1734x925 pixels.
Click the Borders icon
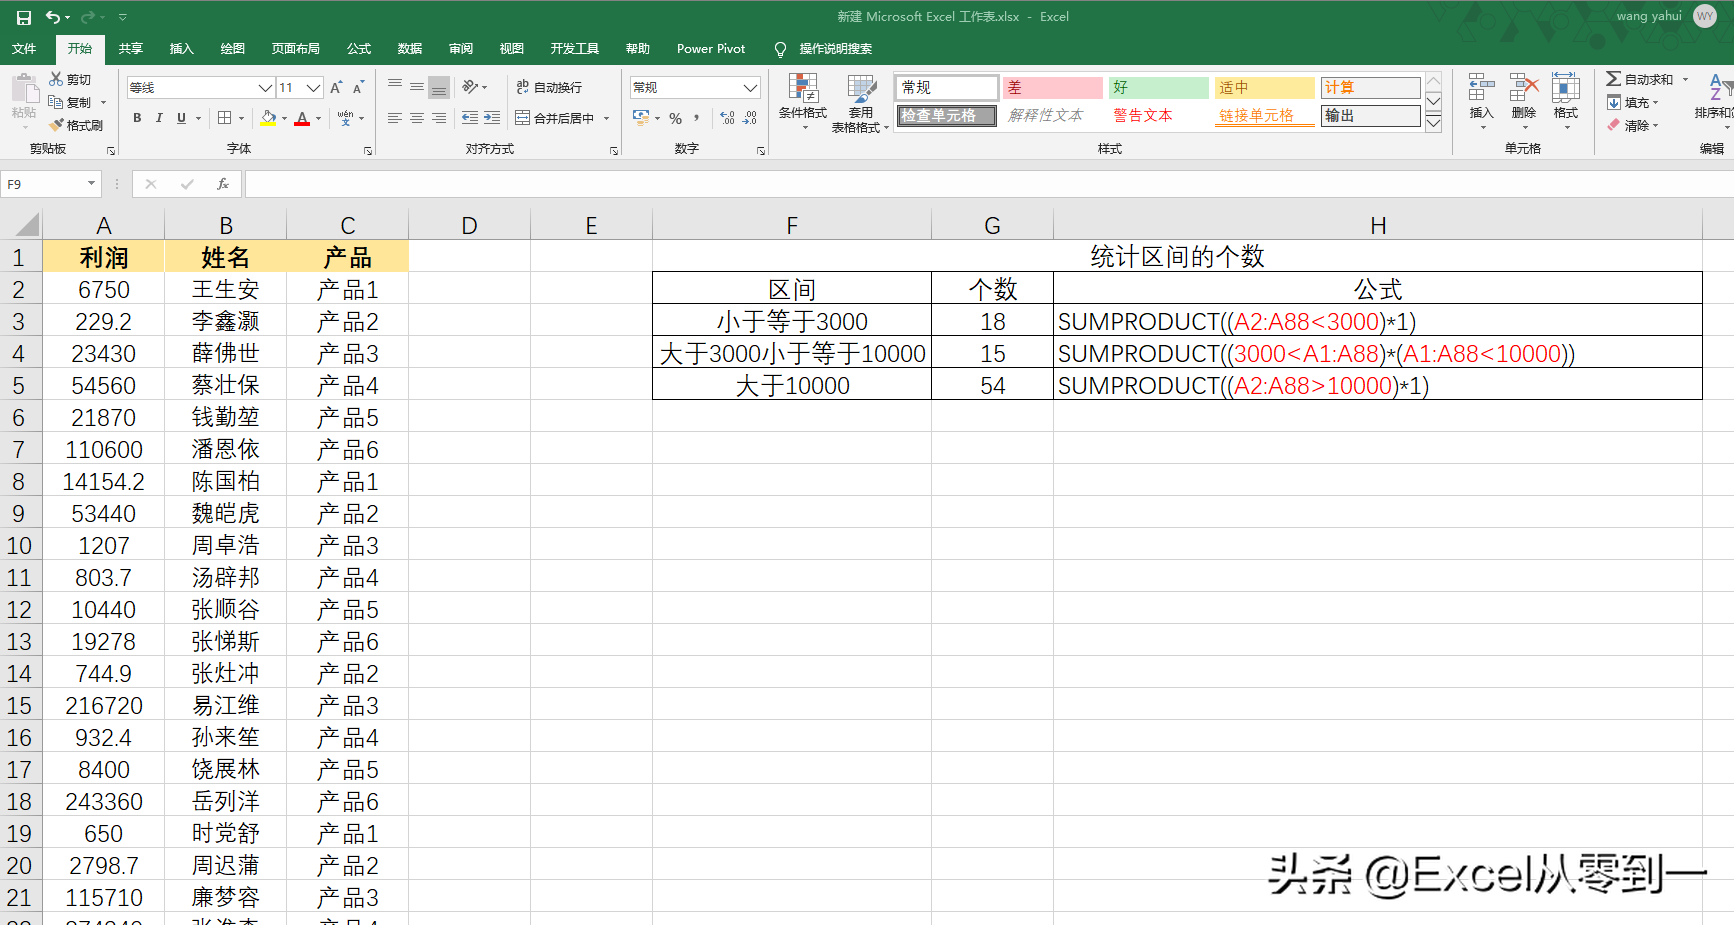pos(225,118)
